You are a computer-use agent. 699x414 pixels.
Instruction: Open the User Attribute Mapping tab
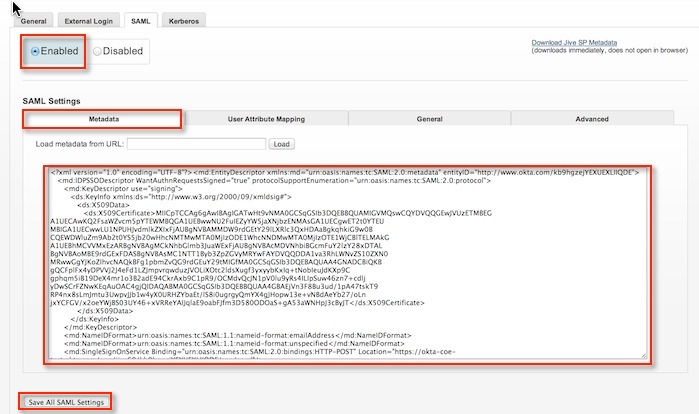(266, 119)
